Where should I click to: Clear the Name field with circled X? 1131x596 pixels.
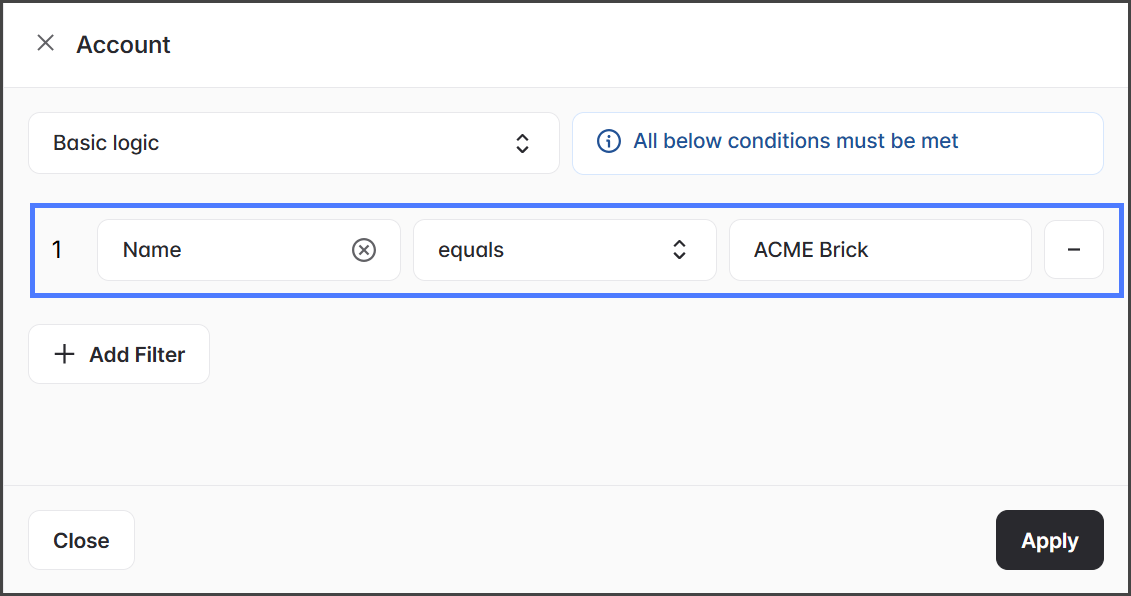pyautogui.click(x=364, y=250)
